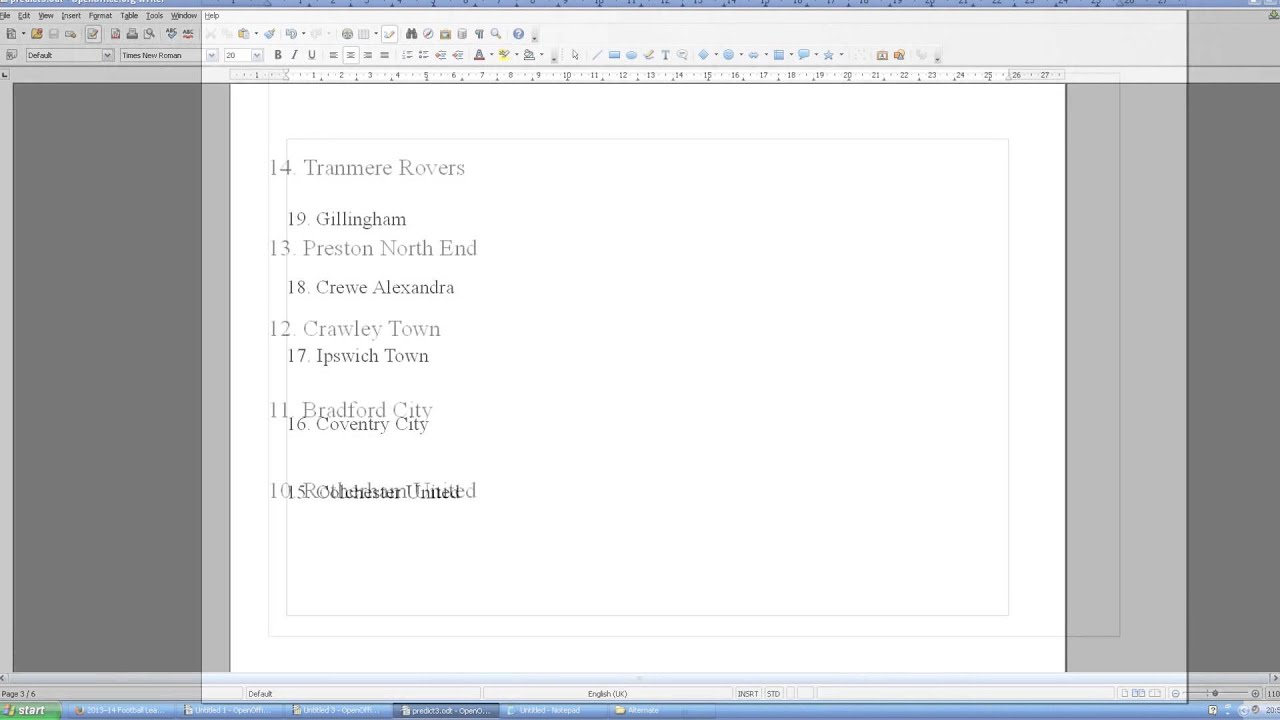Click the zoom slider in status bar
Screen dimensions: 1280x720
click(1215, 694)
